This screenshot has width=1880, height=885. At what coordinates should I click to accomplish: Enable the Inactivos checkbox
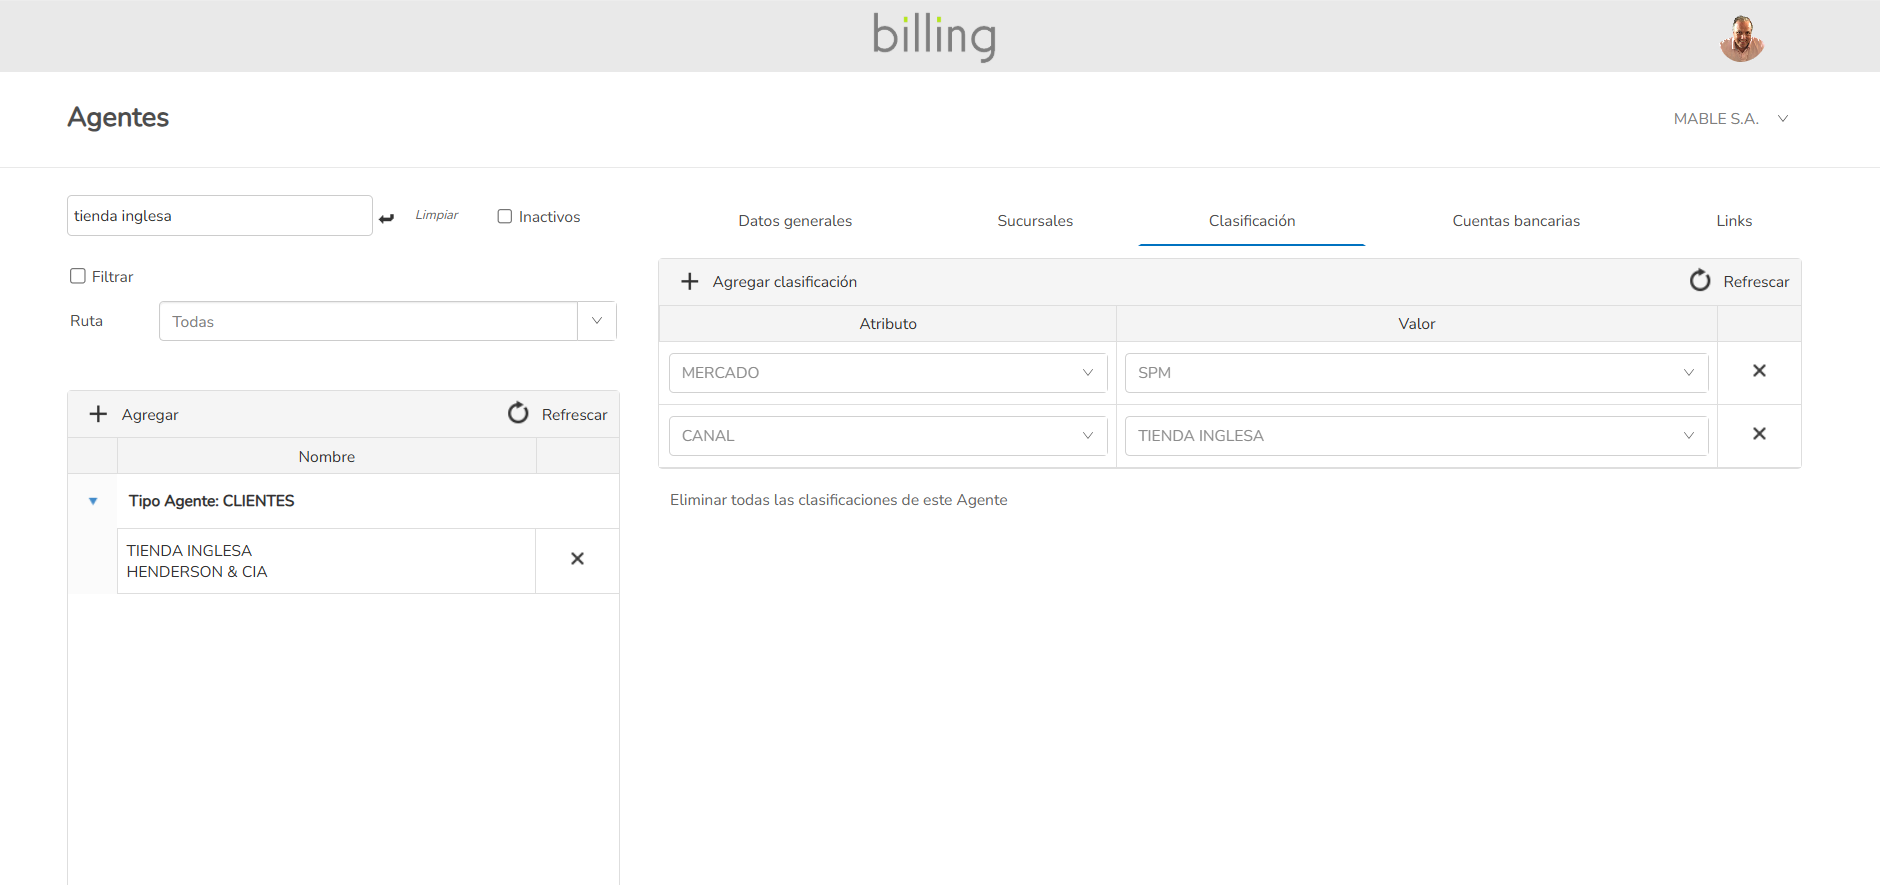coord(505,217)
